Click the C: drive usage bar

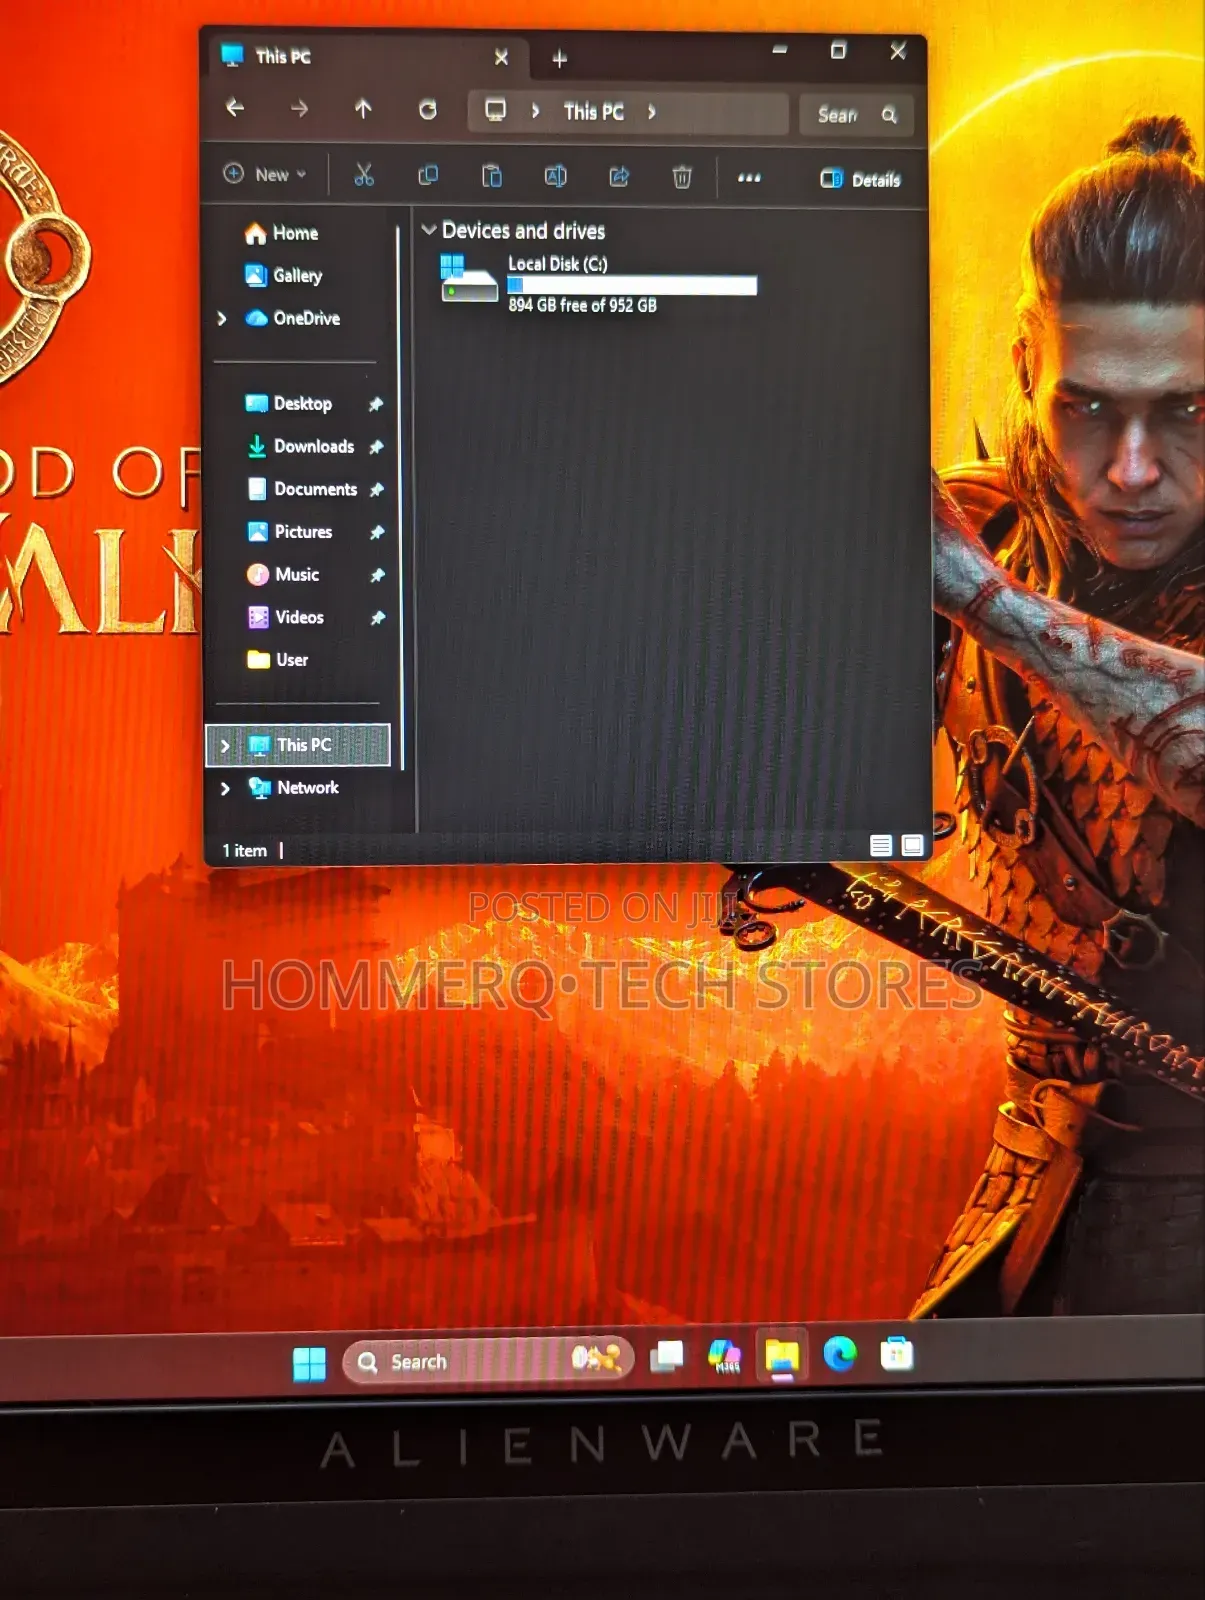tap(632, 286)
